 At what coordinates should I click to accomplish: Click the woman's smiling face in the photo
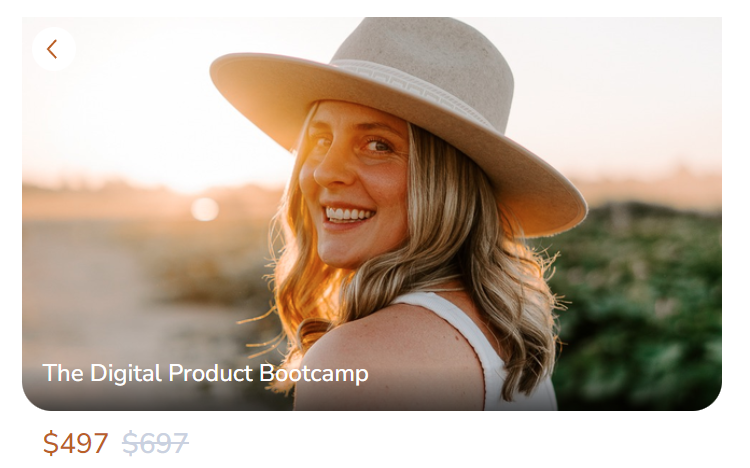click(354, 182)
